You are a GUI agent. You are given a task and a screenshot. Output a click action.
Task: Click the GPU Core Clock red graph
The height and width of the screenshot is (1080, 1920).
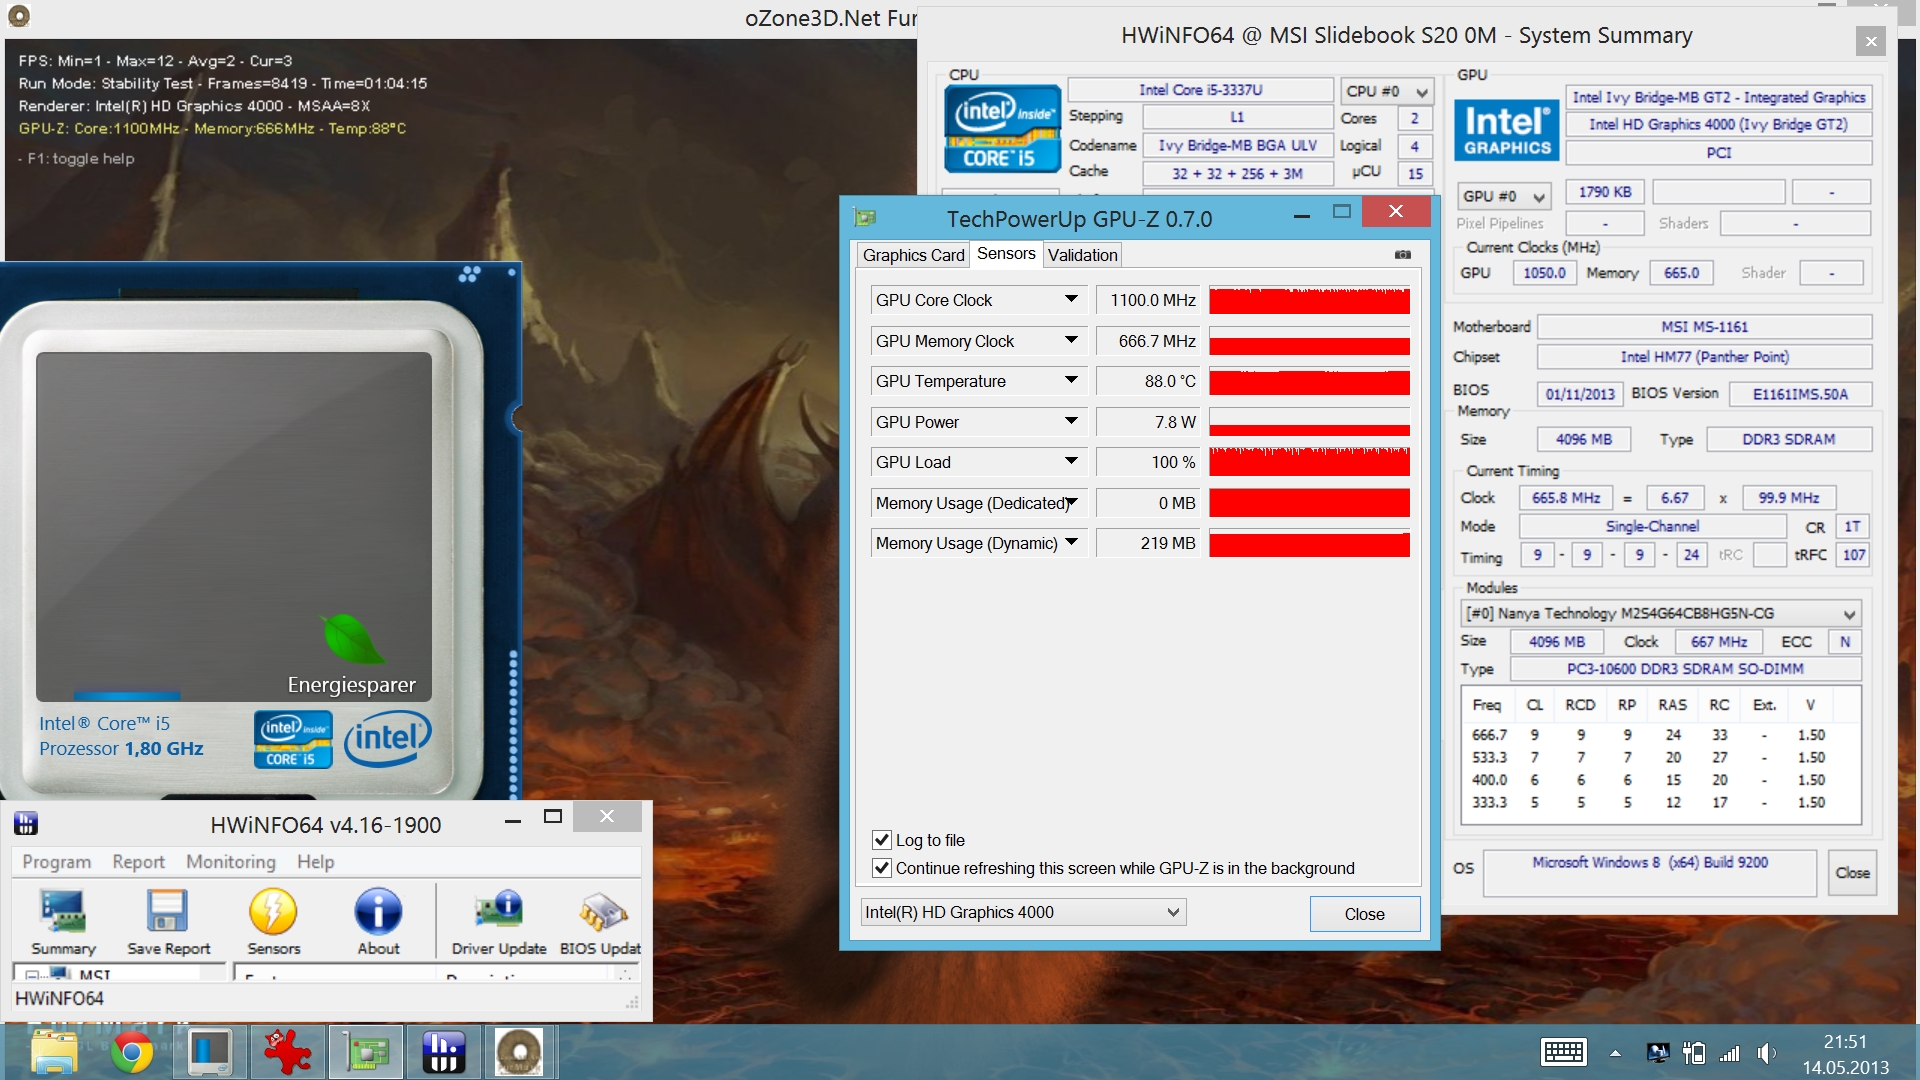pyautogui.click(x=1309, y=300)
